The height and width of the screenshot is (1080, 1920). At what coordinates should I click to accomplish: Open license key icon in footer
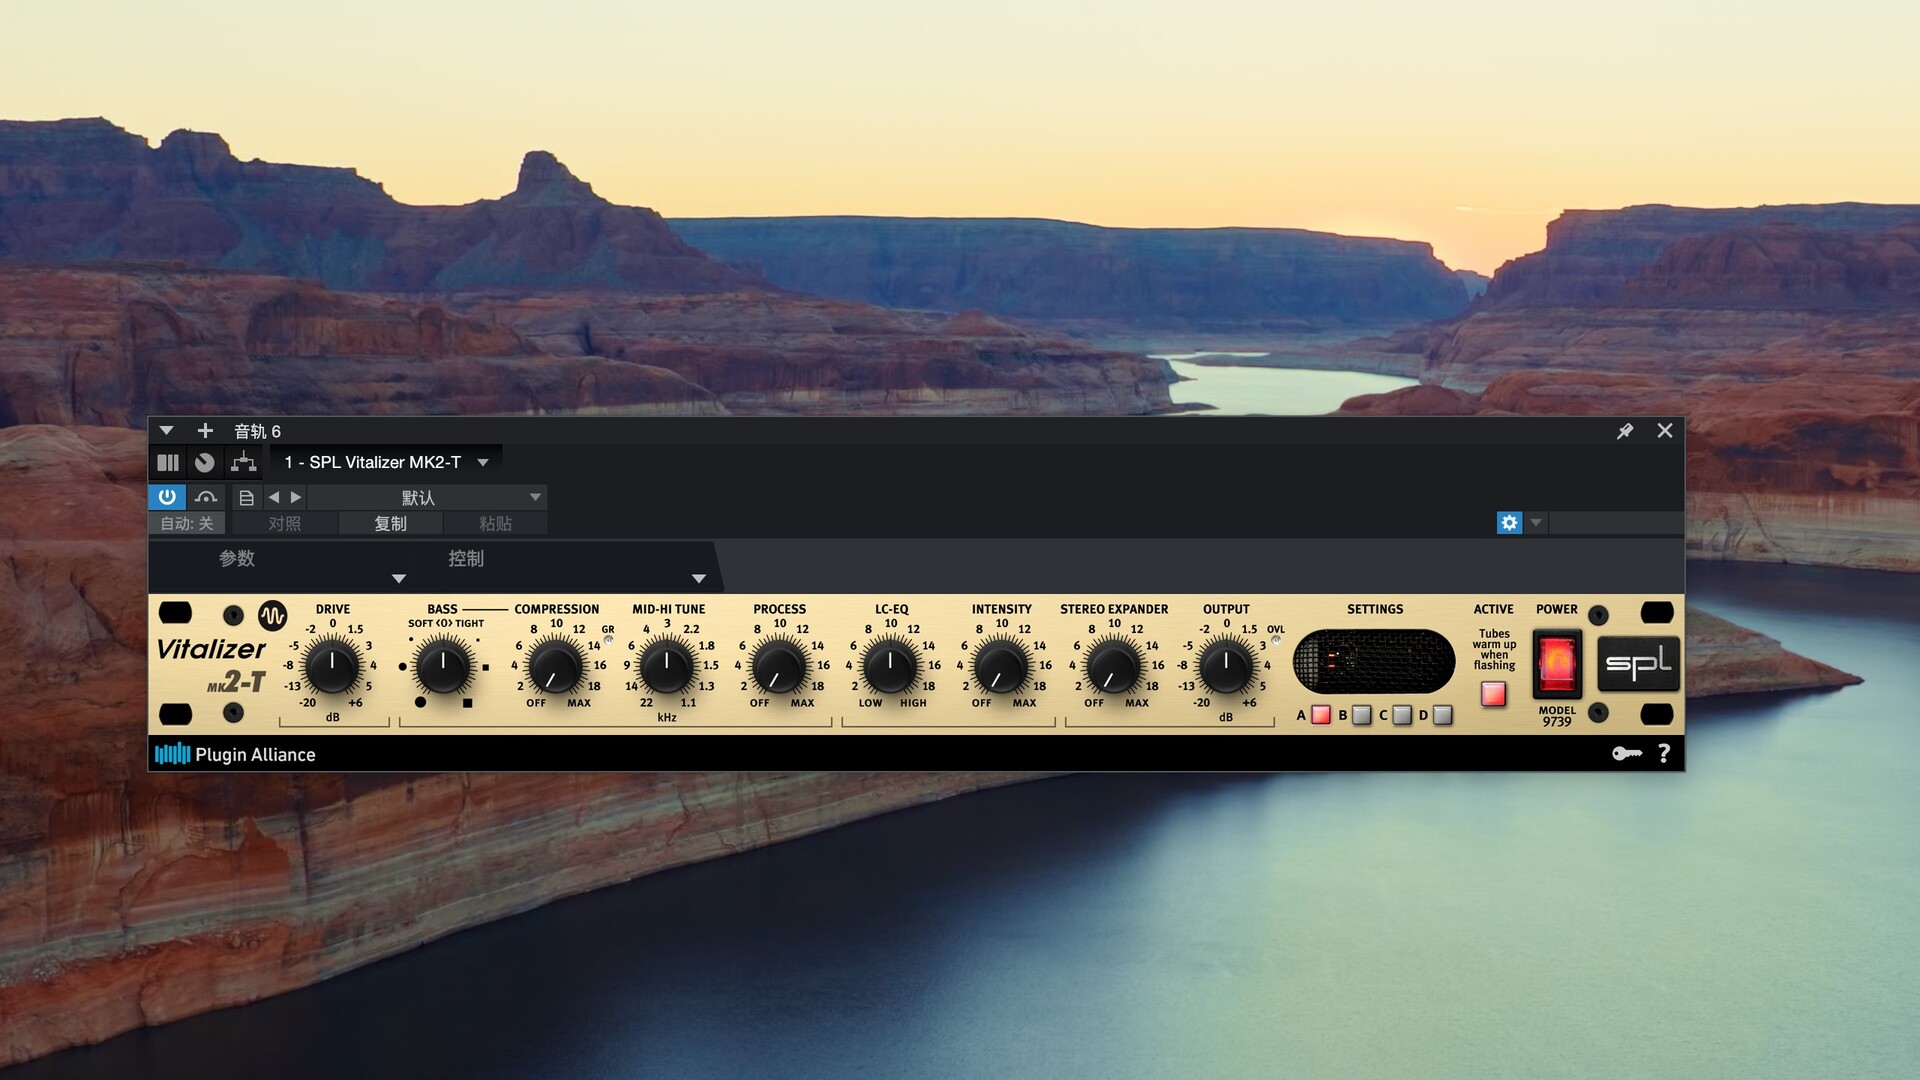(1627, 754)
